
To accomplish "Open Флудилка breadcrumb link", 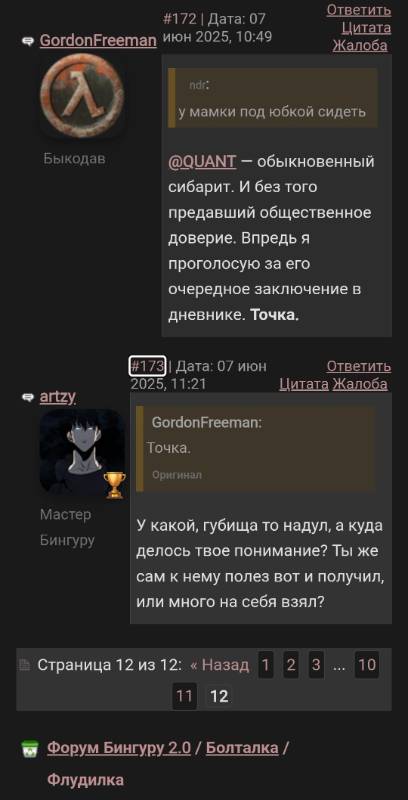I will point(85,780).
